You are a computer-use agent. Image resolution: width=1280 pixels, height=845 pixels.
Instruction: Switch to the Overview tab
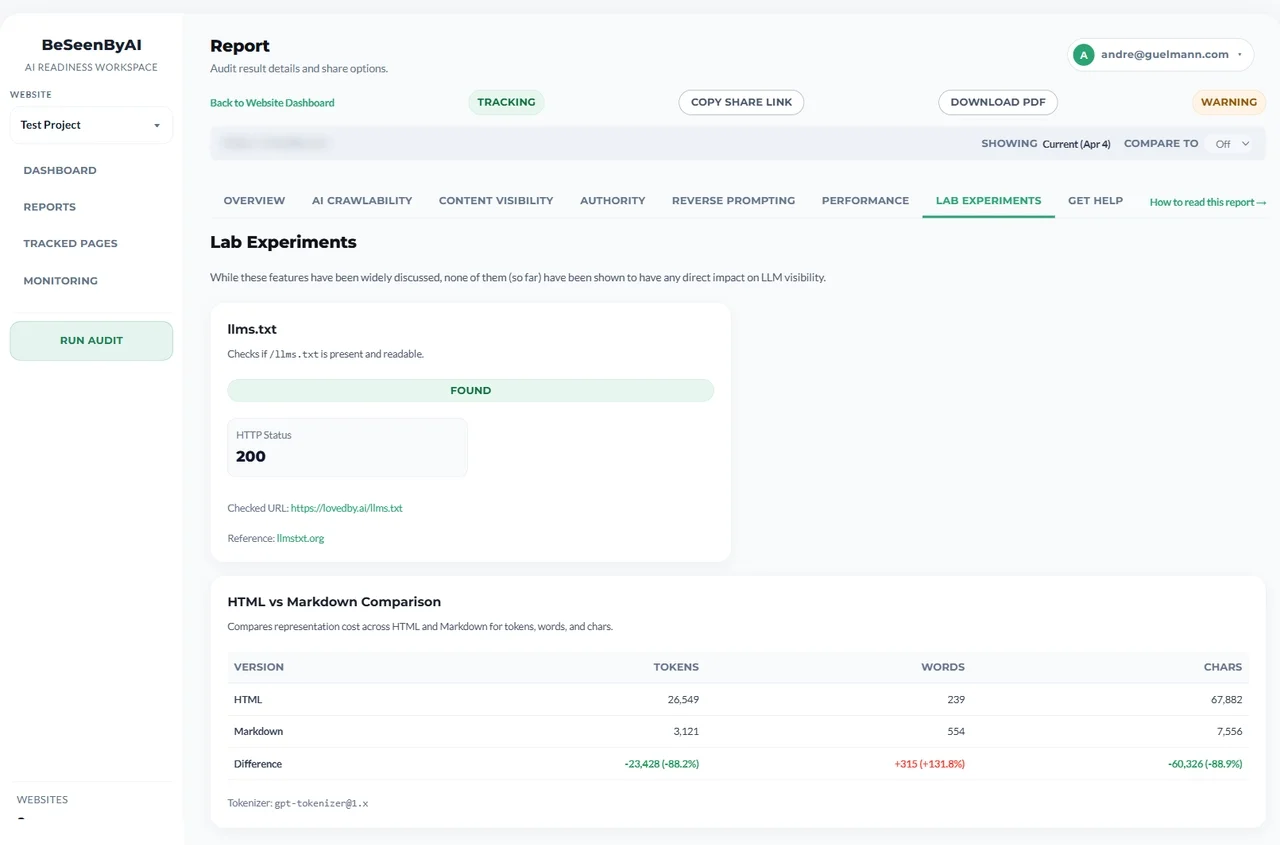point(254,201)
